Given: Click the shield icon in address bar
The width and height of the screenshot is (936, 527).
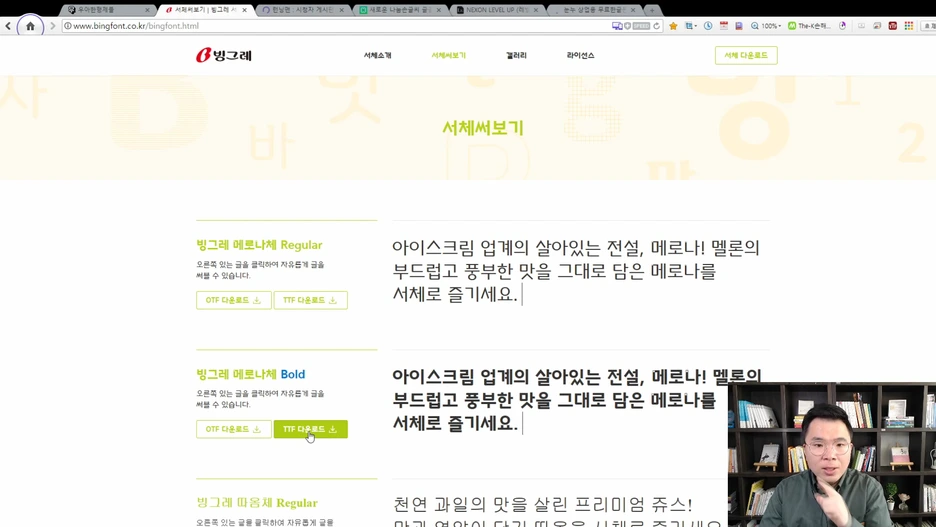Looking at the screenshot, I should [627, 26].
